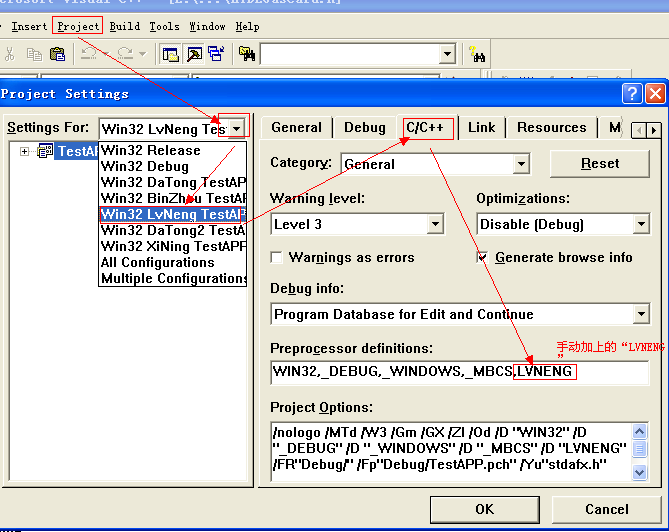Click the toolbar Find text field
The image size is (669, 532).
click(x=351, y=54)
